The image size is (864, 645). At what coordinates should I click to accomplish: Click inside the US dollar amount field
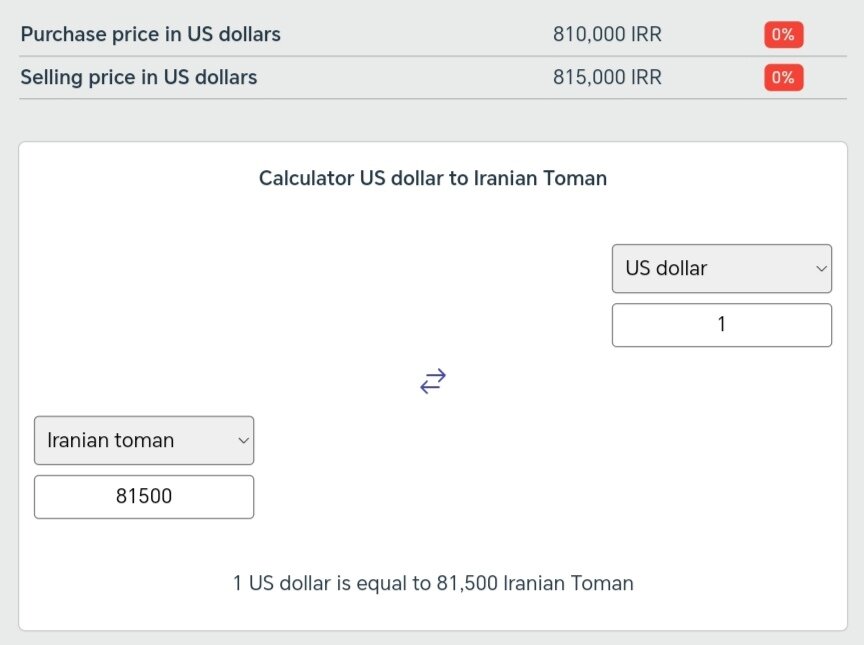tap(721, 324)
